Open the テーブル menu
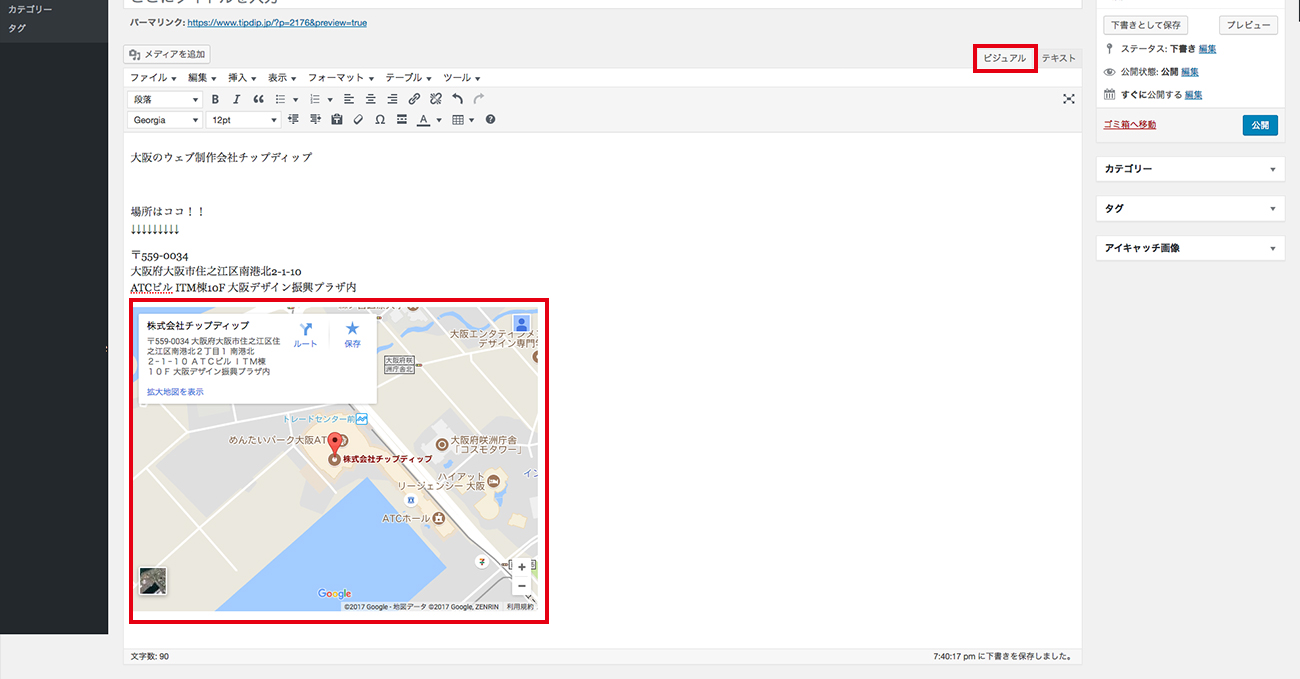This screenshot has width=1300, height=679. (408, 78)
